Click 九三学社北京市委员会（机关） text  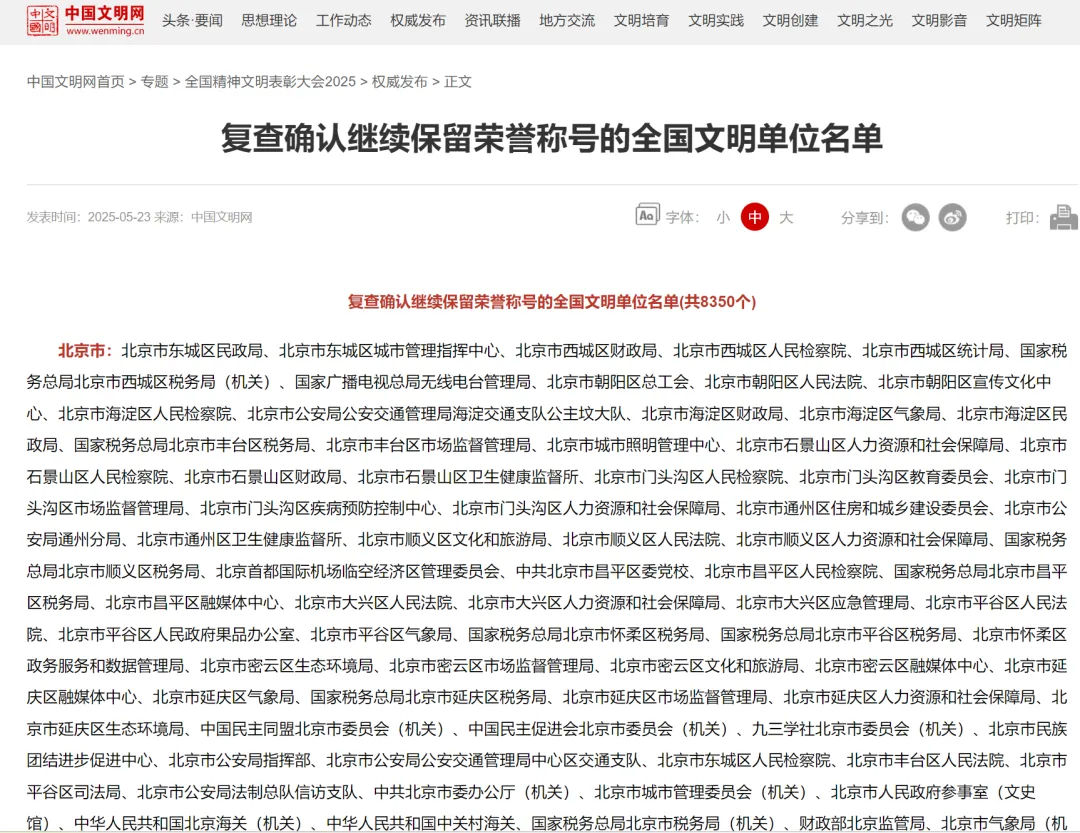(862, 729)
